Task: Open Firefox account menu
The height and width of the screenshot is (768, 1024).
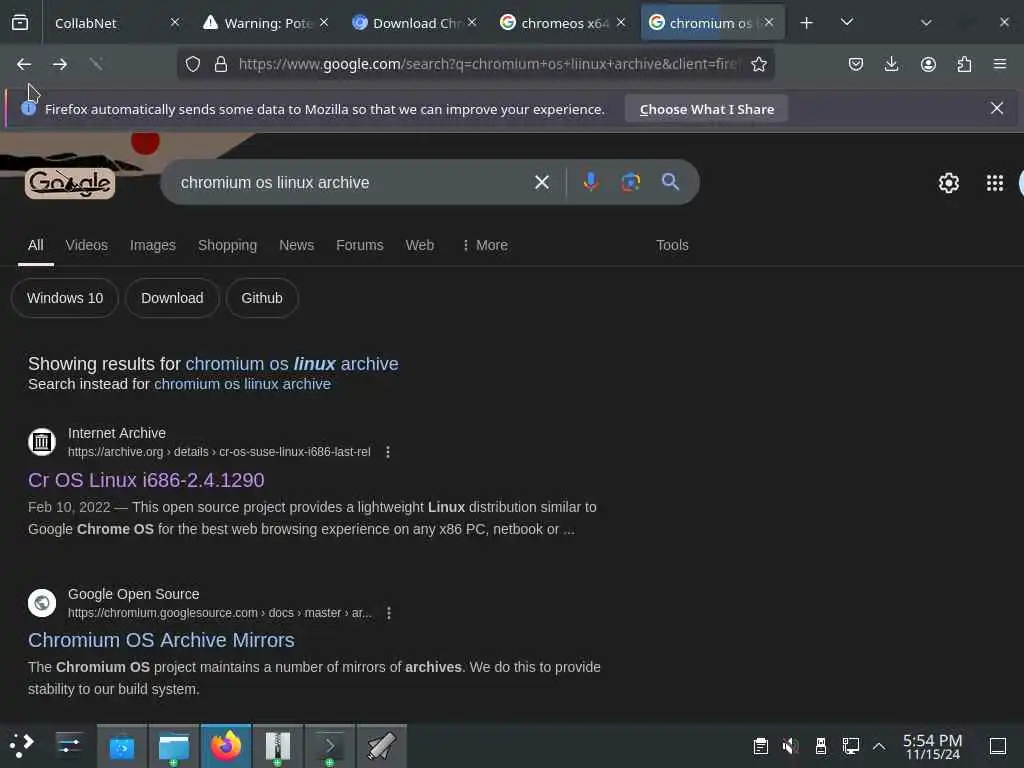Action: tap(928, 64)
